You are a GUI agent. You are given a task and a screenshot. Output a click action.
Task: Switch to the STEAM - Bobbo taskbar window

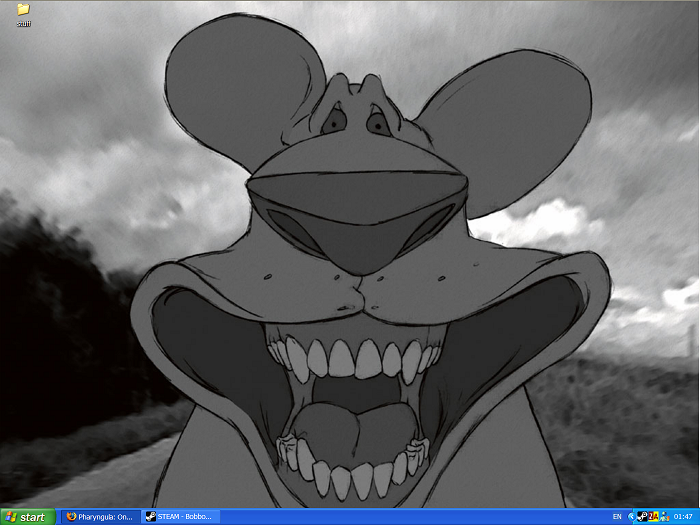(x=180, y=517)
